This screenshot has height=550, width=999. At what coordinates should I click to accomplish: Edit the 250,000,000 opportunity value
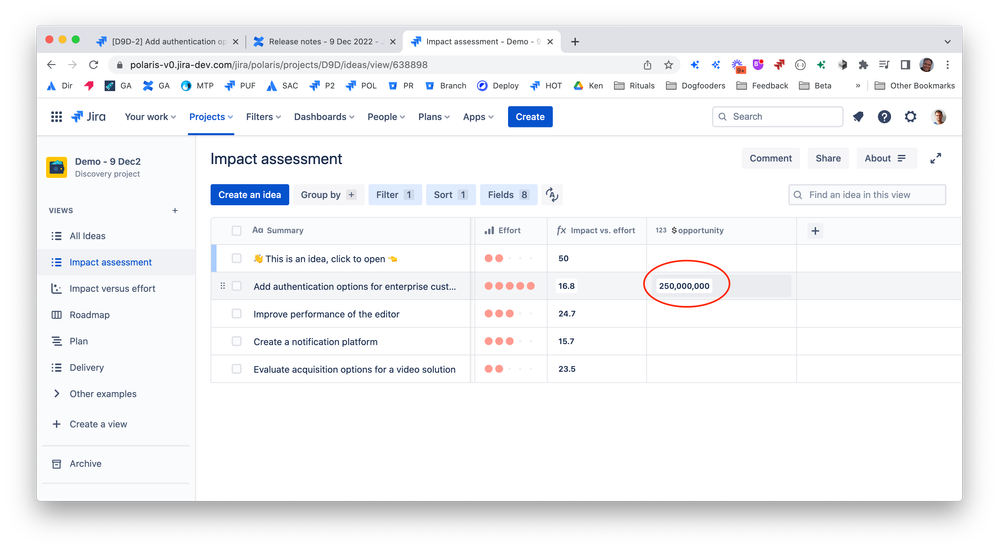click(x=684, y=286)
